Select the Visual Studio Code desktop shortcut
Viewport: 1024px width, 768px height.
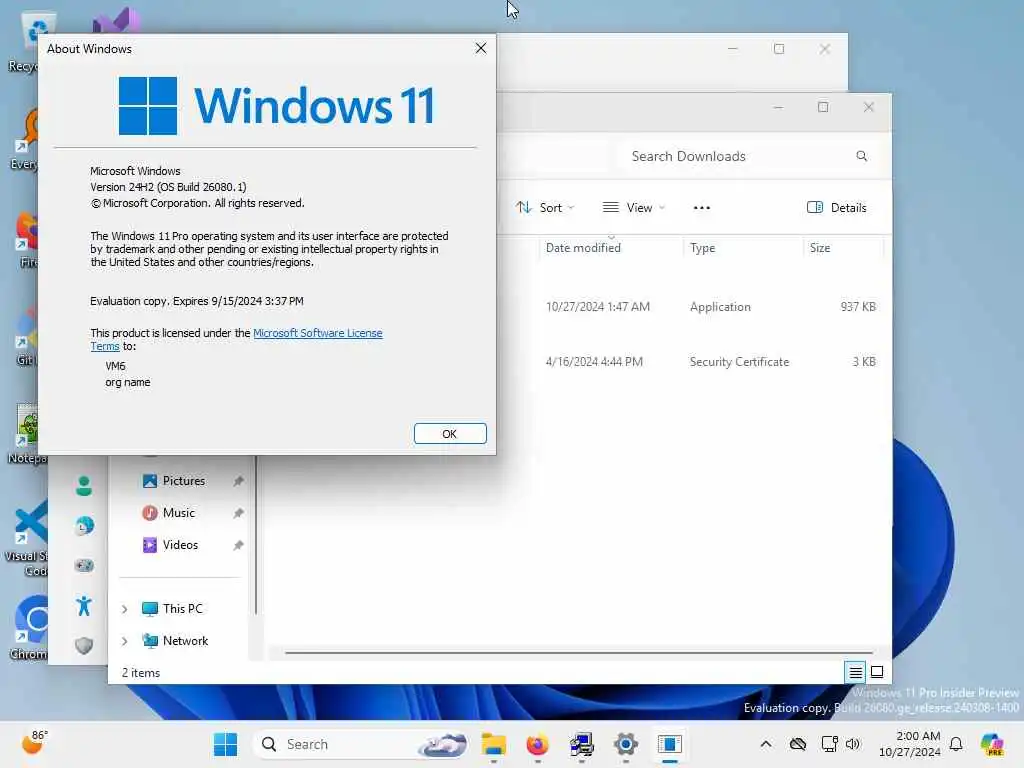27,537
